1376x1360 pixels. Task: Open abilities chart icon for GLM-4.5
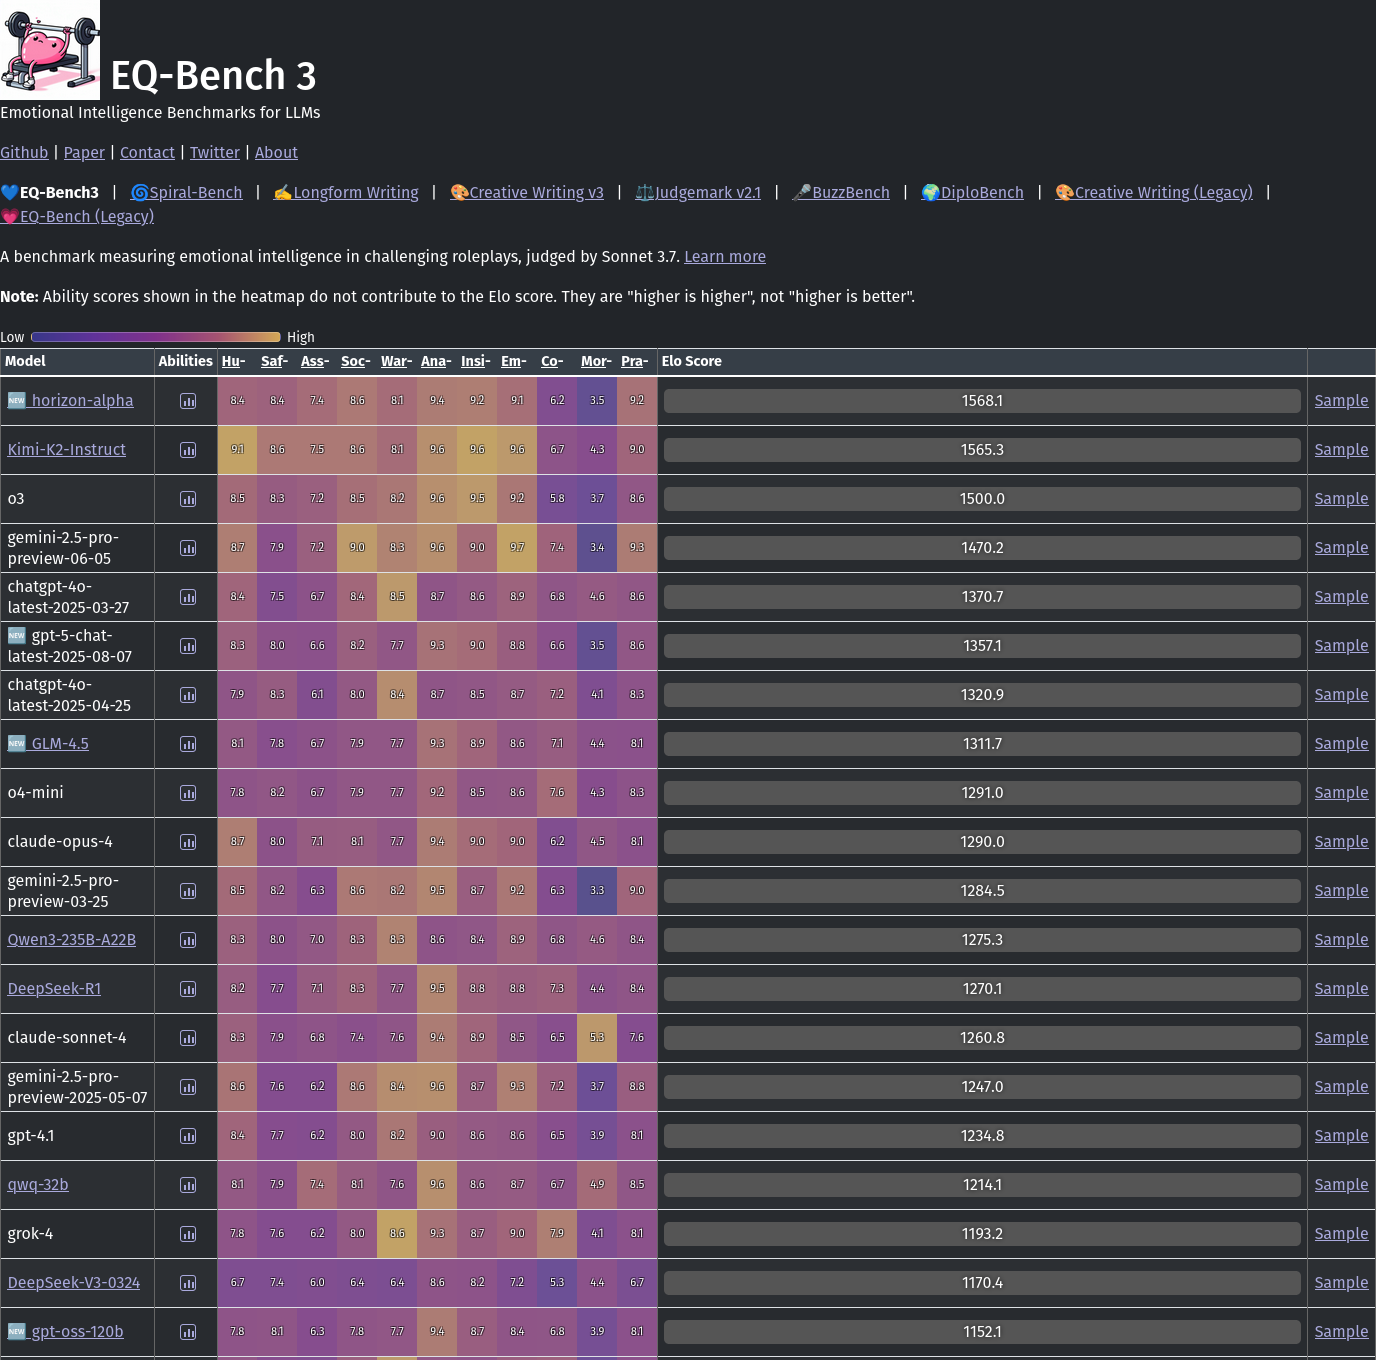pyautogui.click(x=188, y=744)
